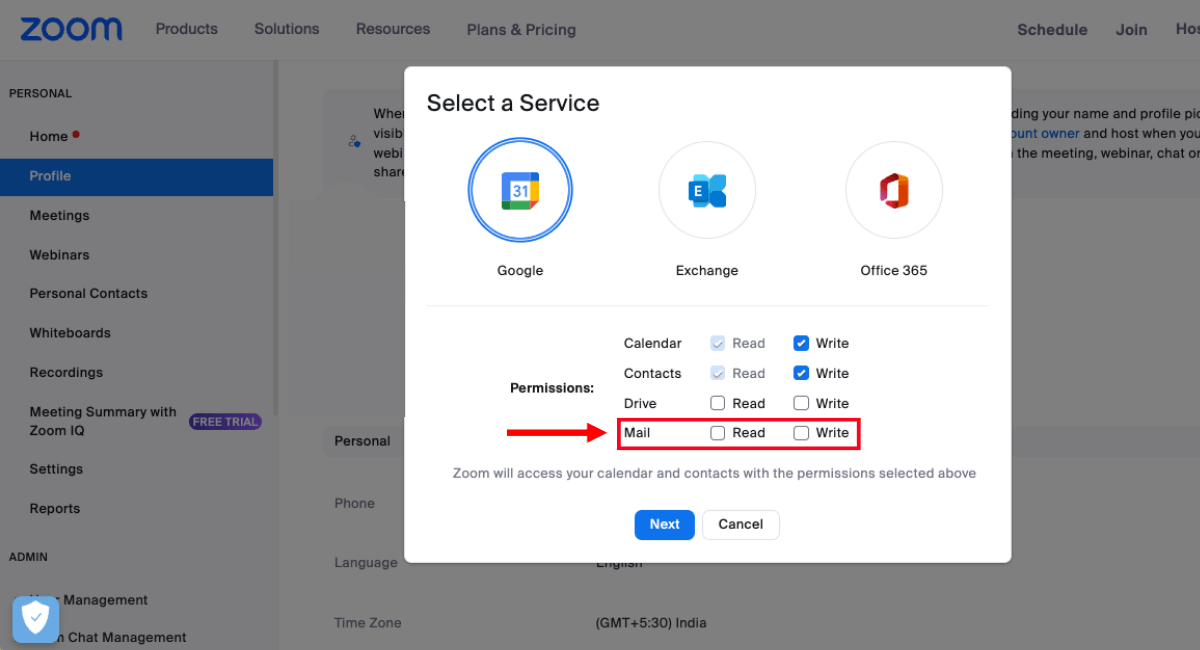Click the Language label on profile

click(366, 563)
